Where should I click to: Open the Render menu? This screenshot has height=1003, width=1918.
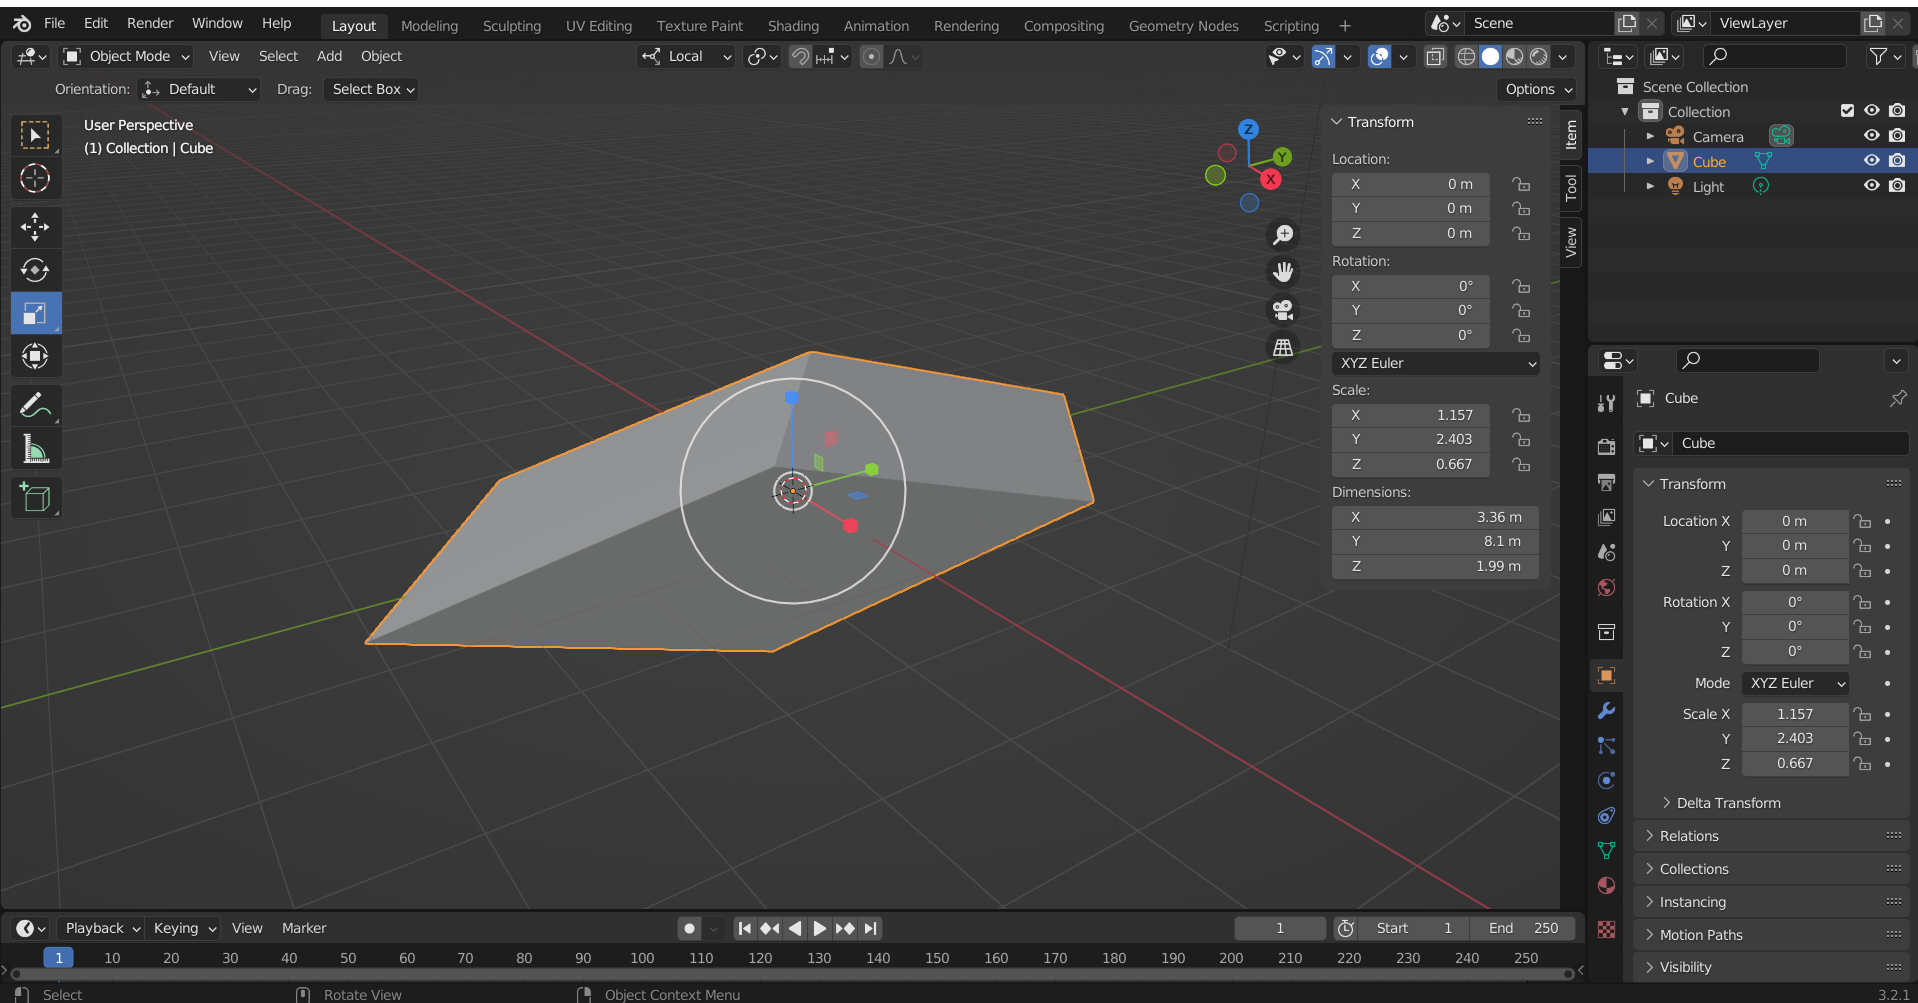point(150,23)
